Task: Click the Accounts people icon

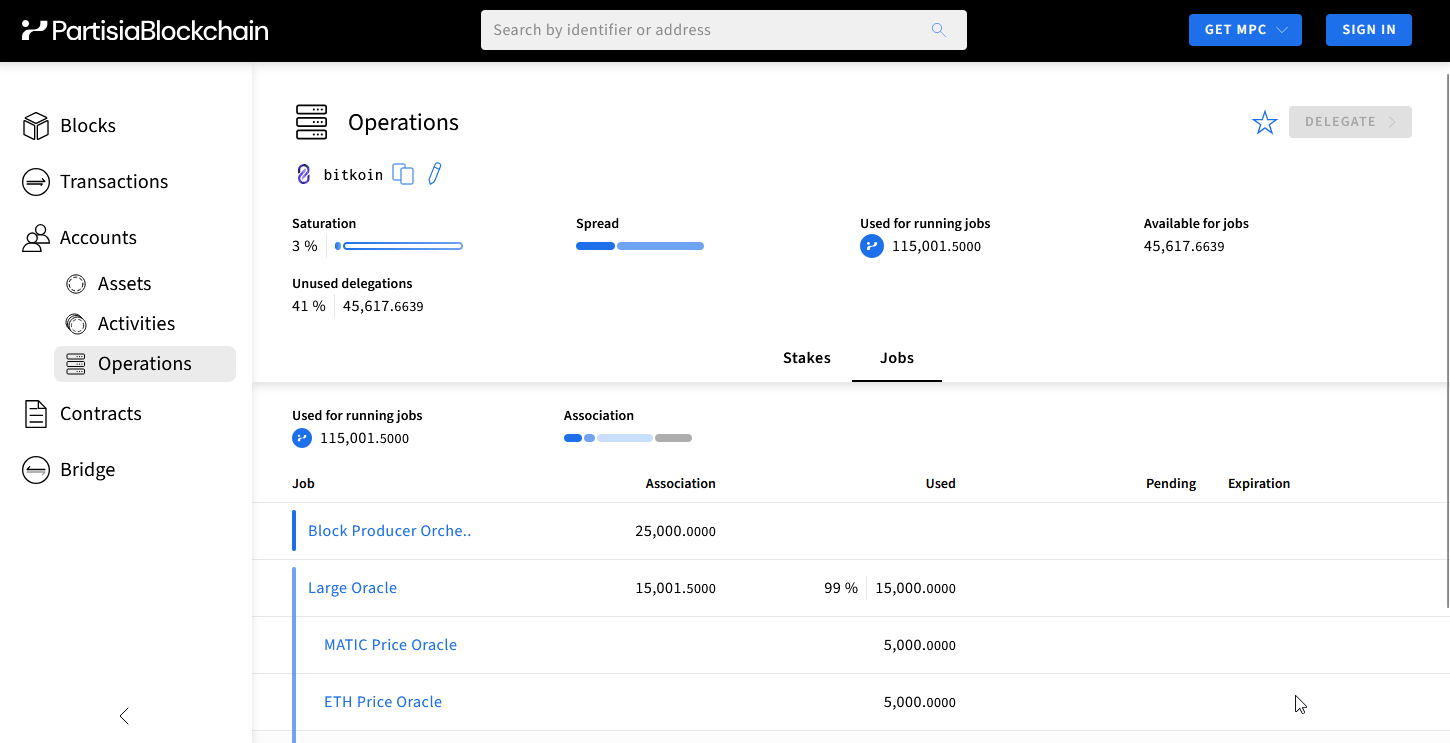Action: click(36, 238)
